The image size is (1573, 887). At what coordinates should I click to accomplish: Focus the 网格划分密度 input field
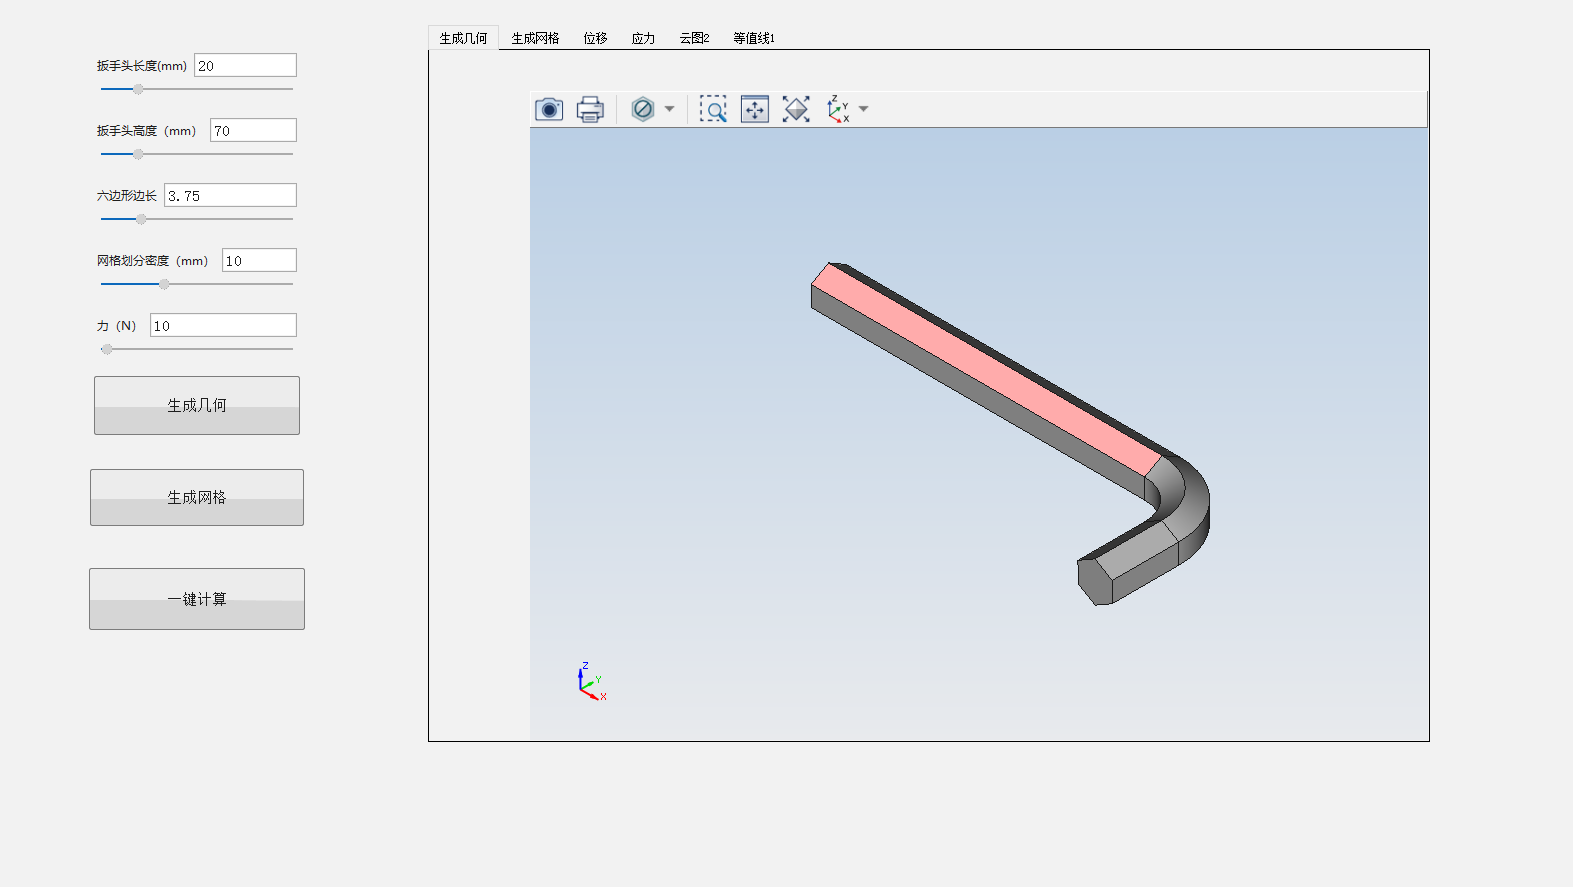(x=259, y=260)
